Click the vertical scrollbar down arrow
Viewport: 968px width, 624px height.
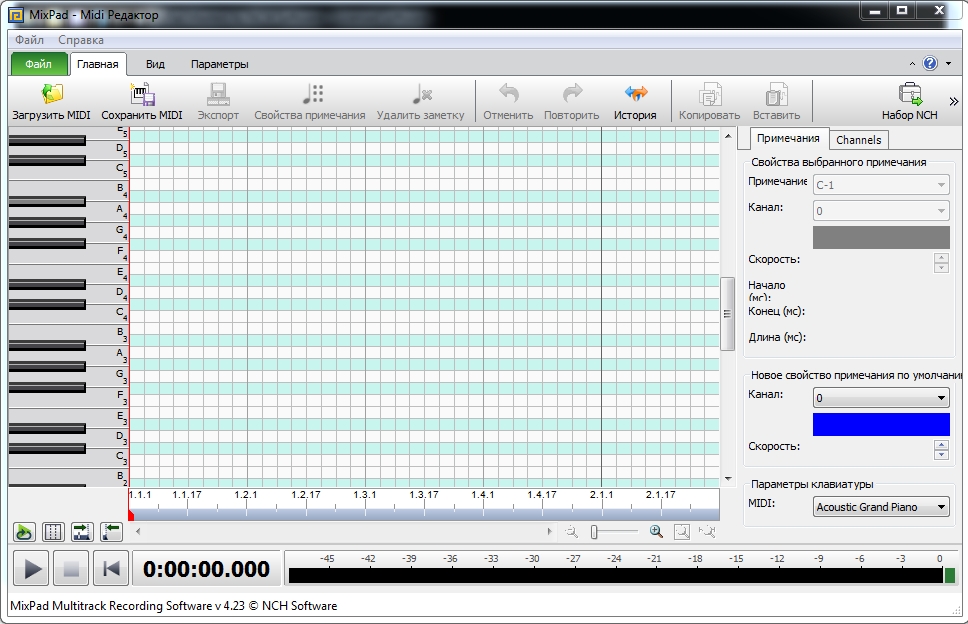[x=728, y=479]
